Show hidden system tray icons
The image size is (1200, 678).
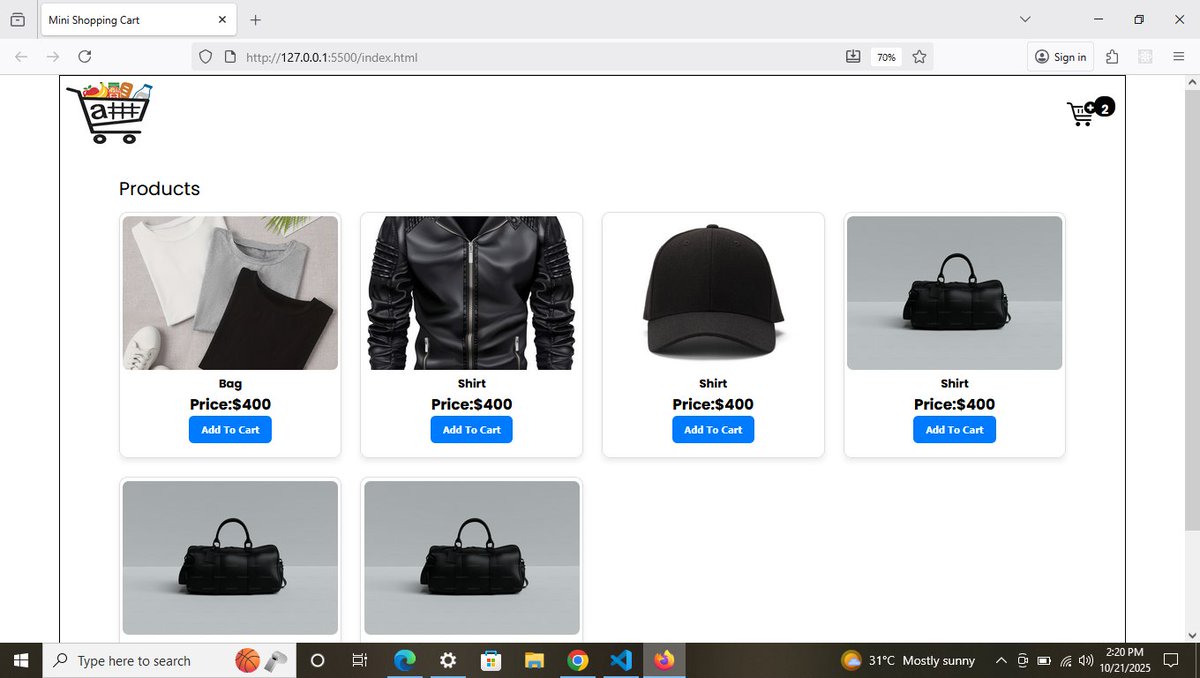(1000, 661)
